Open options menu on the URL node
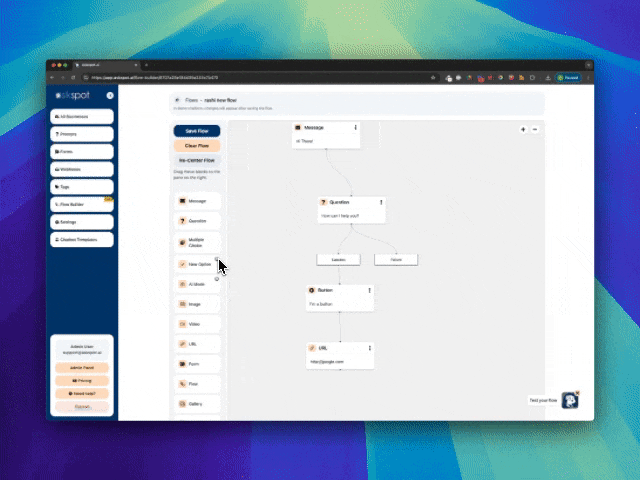This screenshot has width=640, height=480. [x=370, y=348]
